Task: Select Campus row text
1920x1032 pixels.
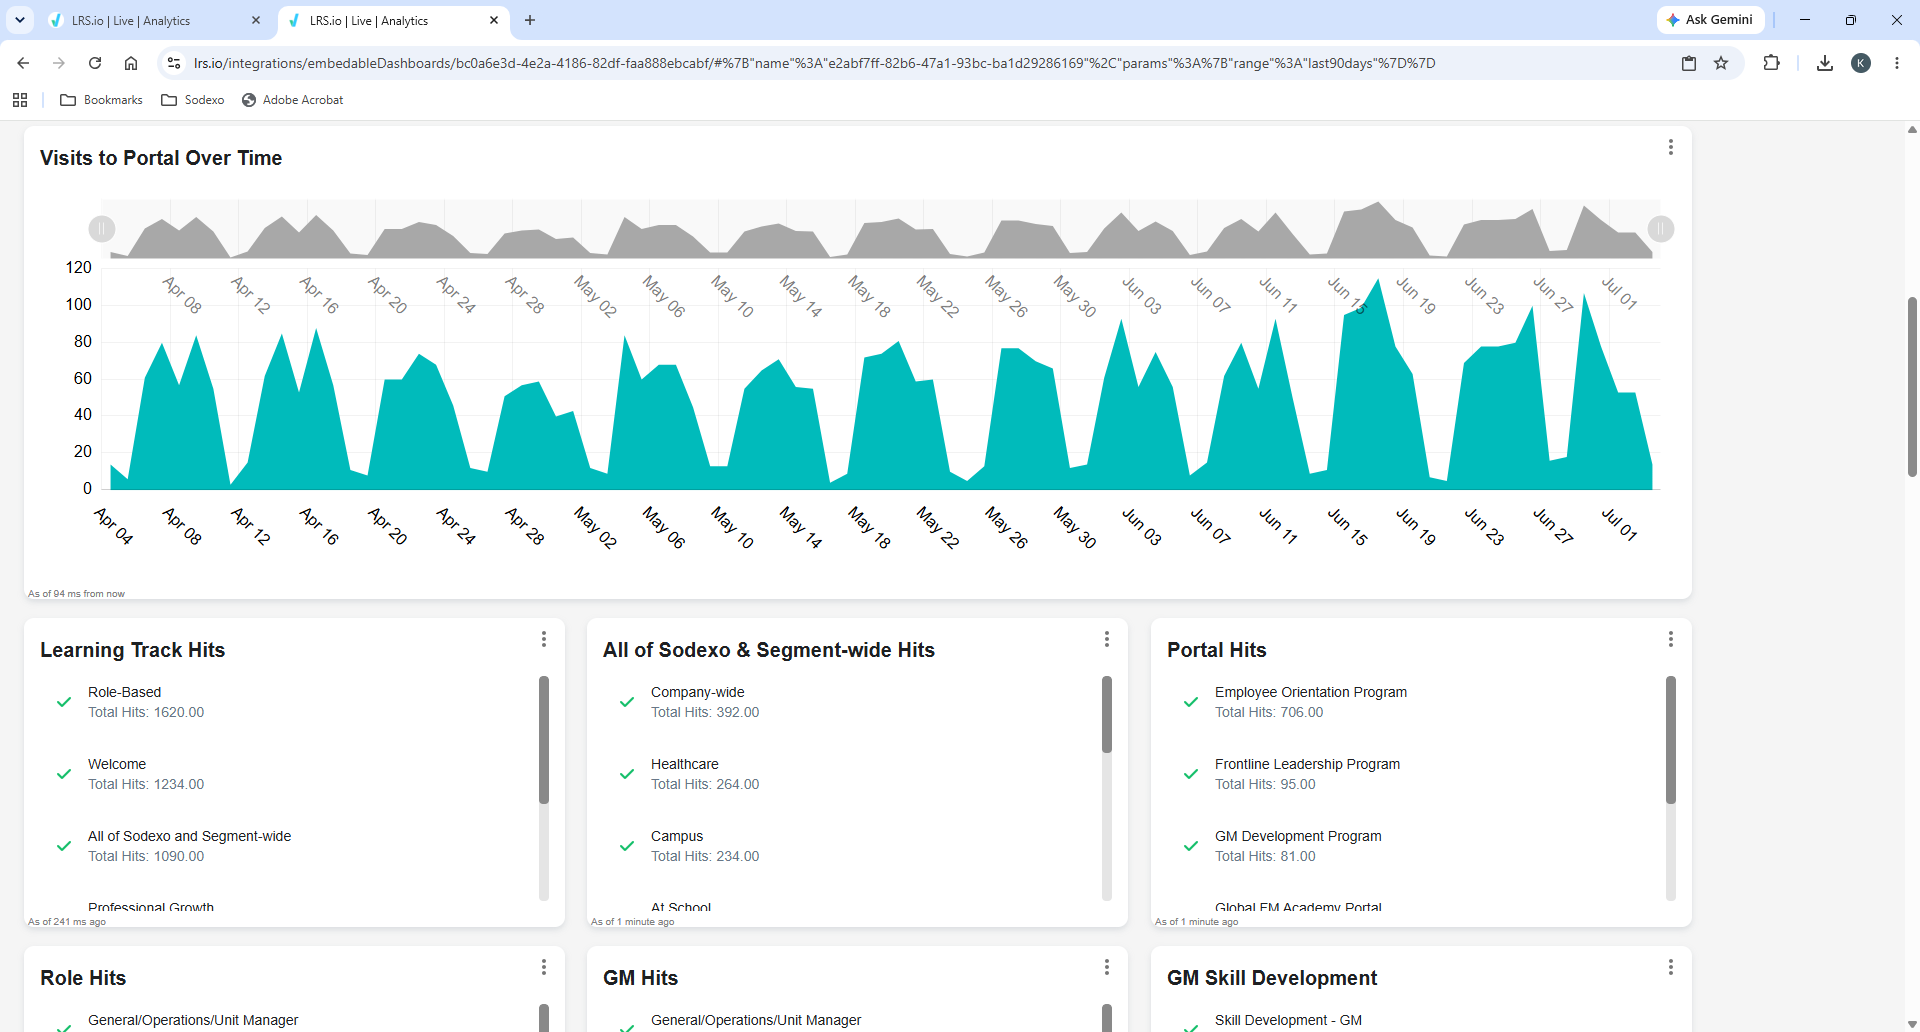Action: pos(677,836)
